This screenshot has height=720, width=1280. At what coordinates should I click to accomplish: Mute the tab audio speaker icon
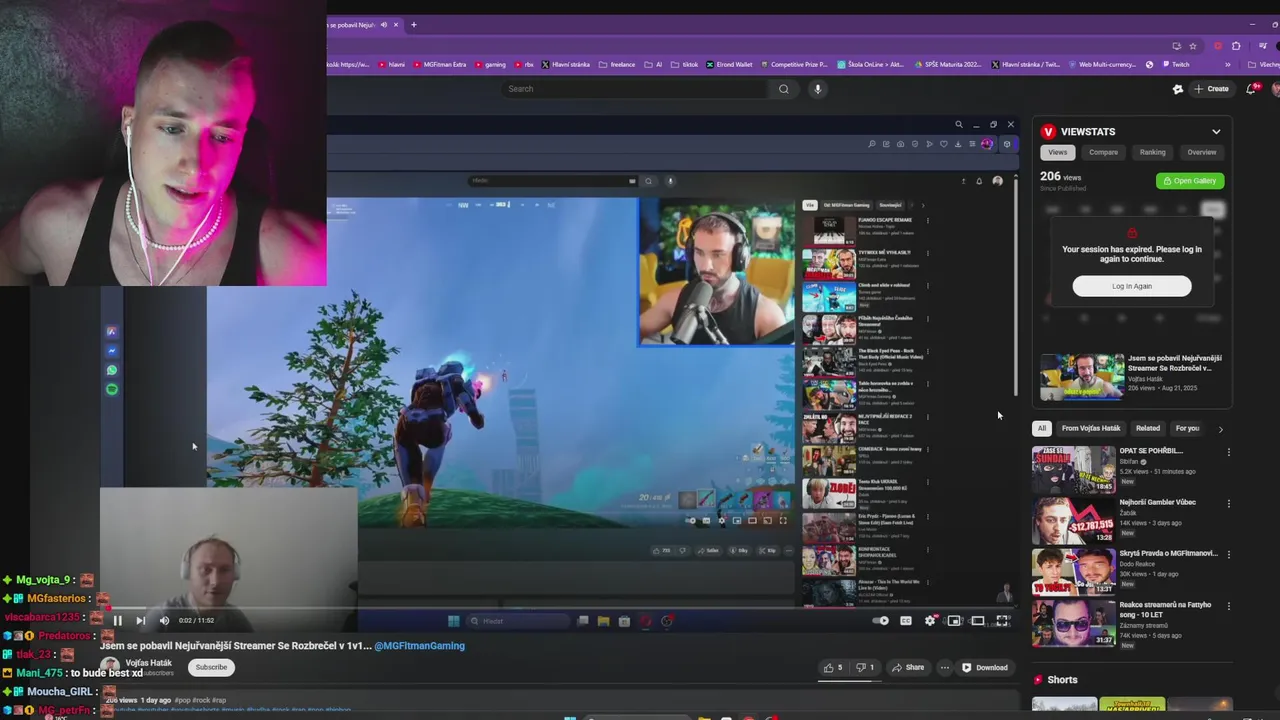tap(383, 25)
